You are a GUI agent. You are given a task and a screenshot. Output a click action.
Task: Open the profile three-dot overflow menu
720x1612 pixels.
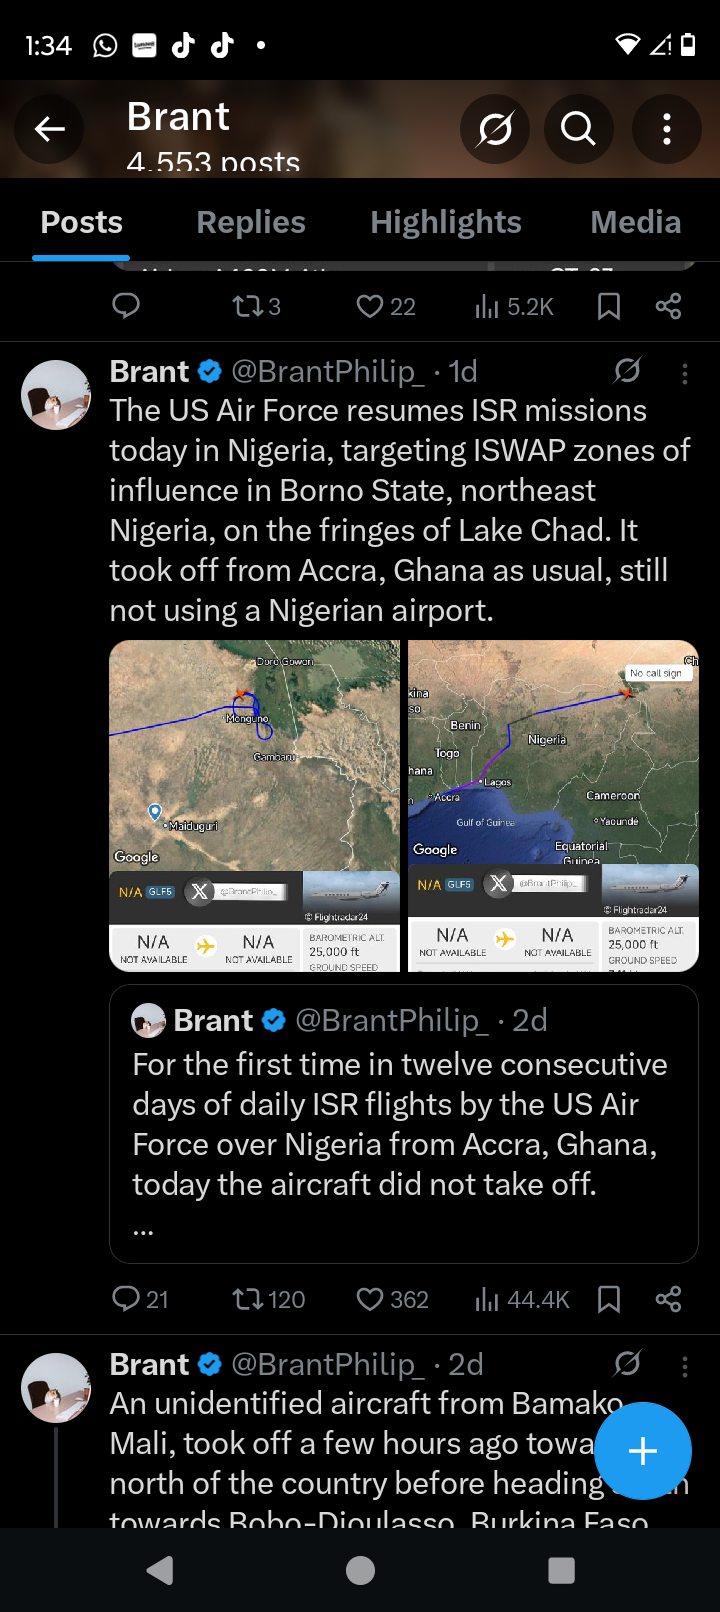[667, 129]
